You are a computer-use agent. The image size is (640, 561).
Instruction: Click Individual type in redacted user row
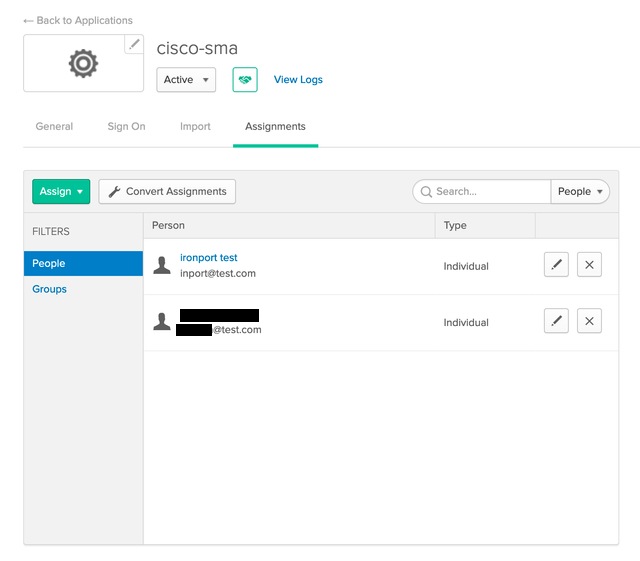tap(466, 323)
